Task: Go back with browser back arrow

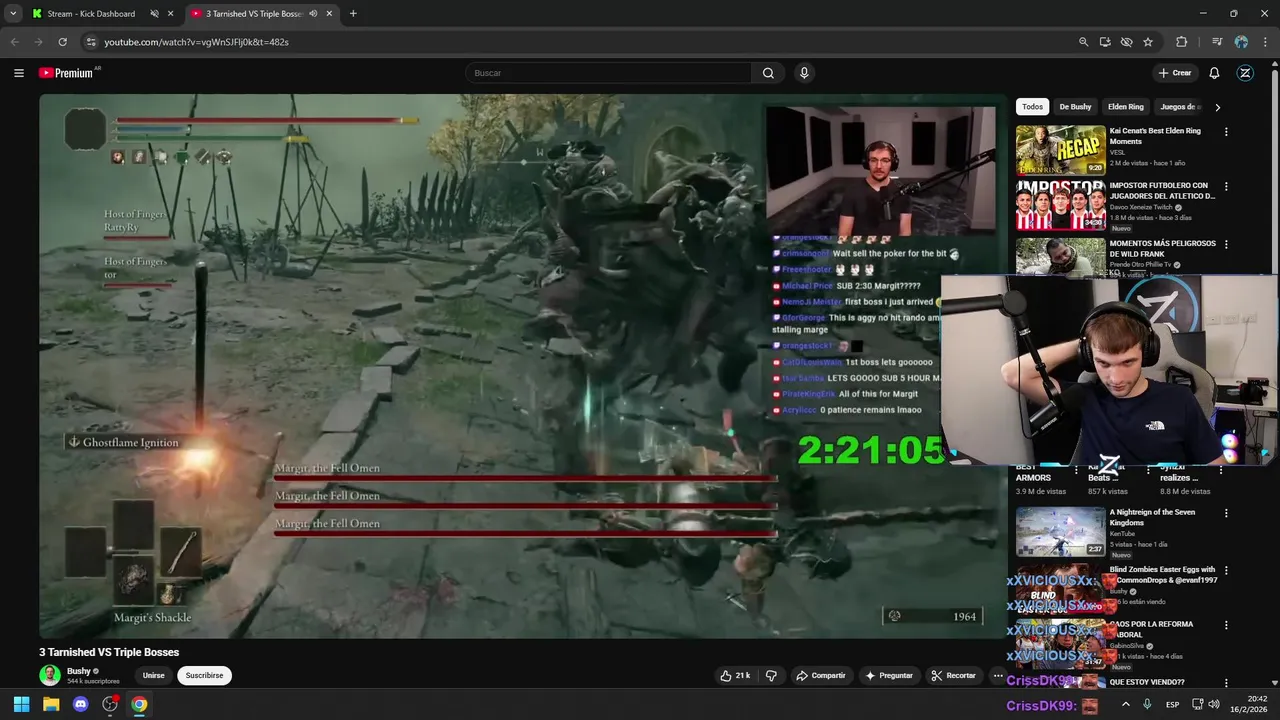Action: pos(14,42)
